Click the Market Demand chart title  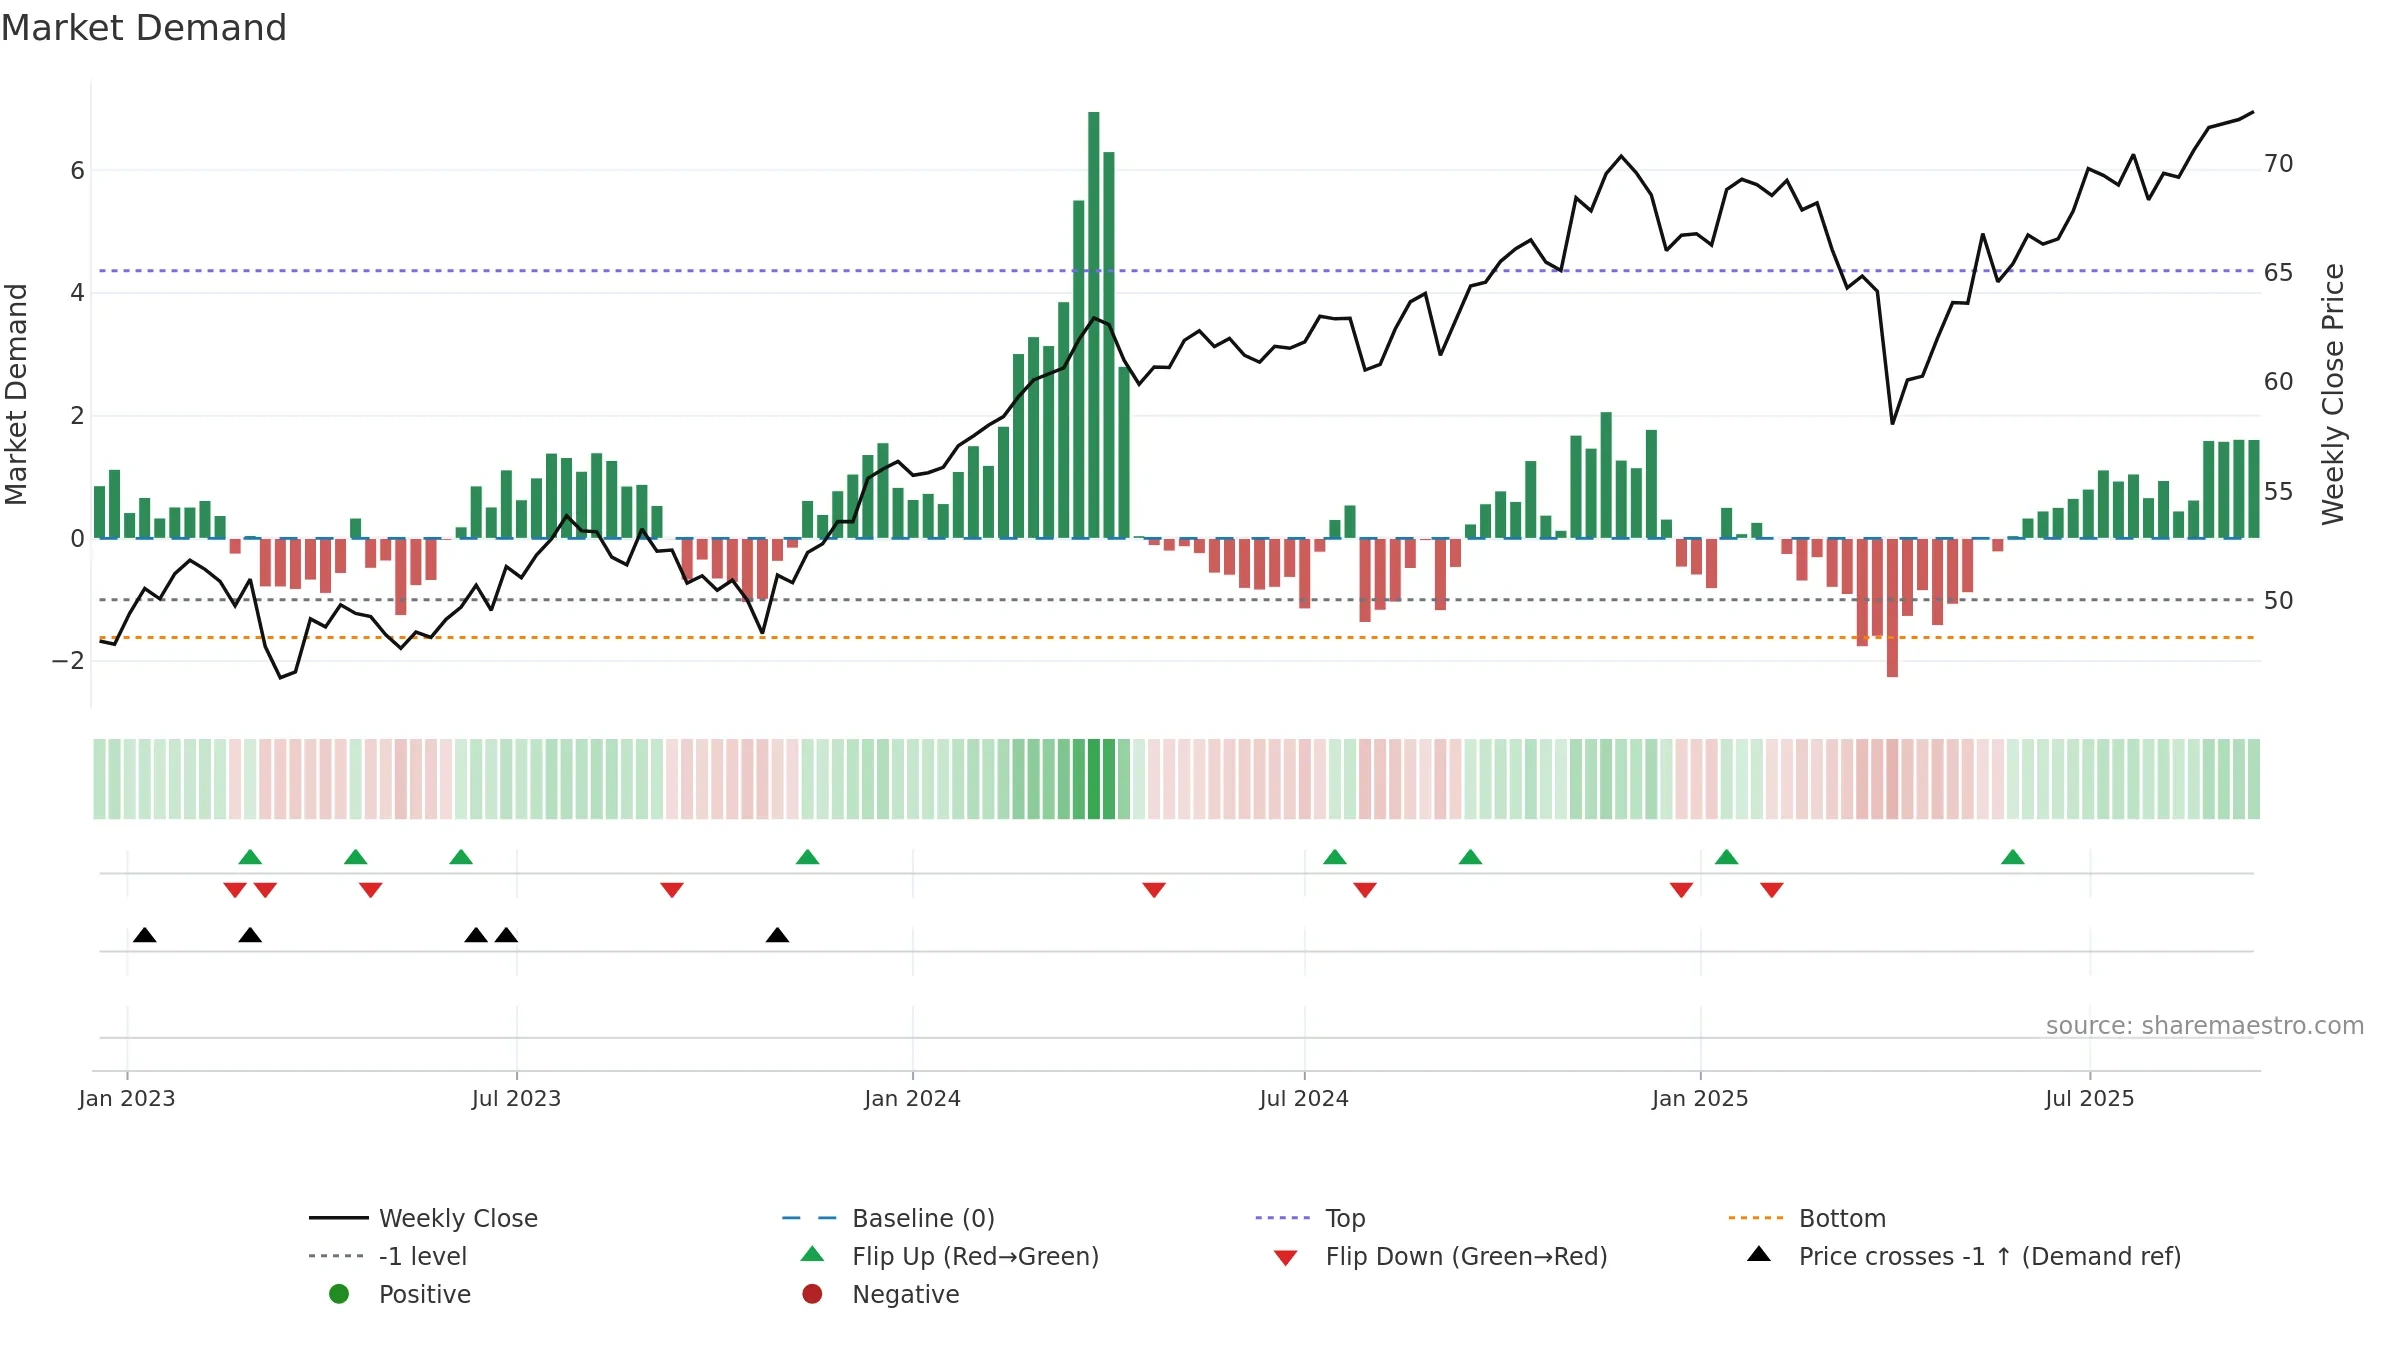click(144, 28)
